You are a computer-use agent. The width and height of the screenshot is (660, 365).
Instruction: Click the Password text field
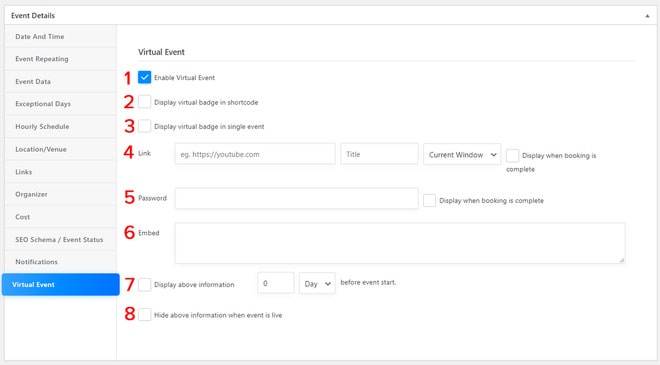[296, 198]
